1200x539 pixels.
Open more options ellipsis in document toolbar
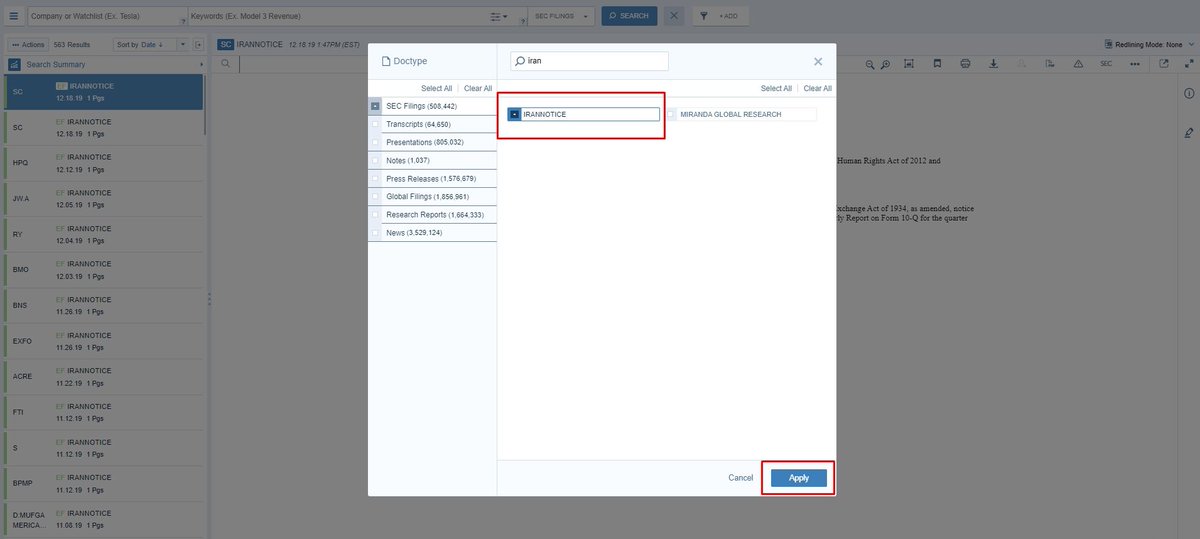(1134, 64)
